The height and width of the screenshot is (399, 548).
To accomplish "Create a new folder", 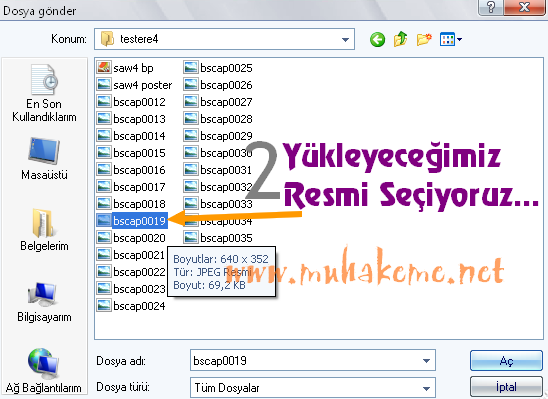I will 424,39.
